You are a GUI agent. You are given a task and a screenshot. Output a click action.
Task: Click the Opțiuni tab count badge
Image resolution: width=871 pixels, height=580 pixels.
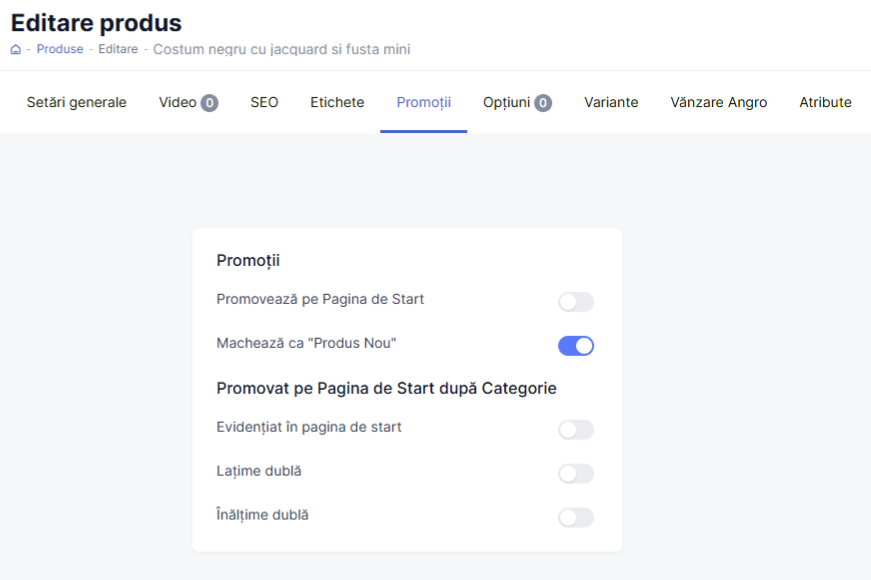pos(543,102)
